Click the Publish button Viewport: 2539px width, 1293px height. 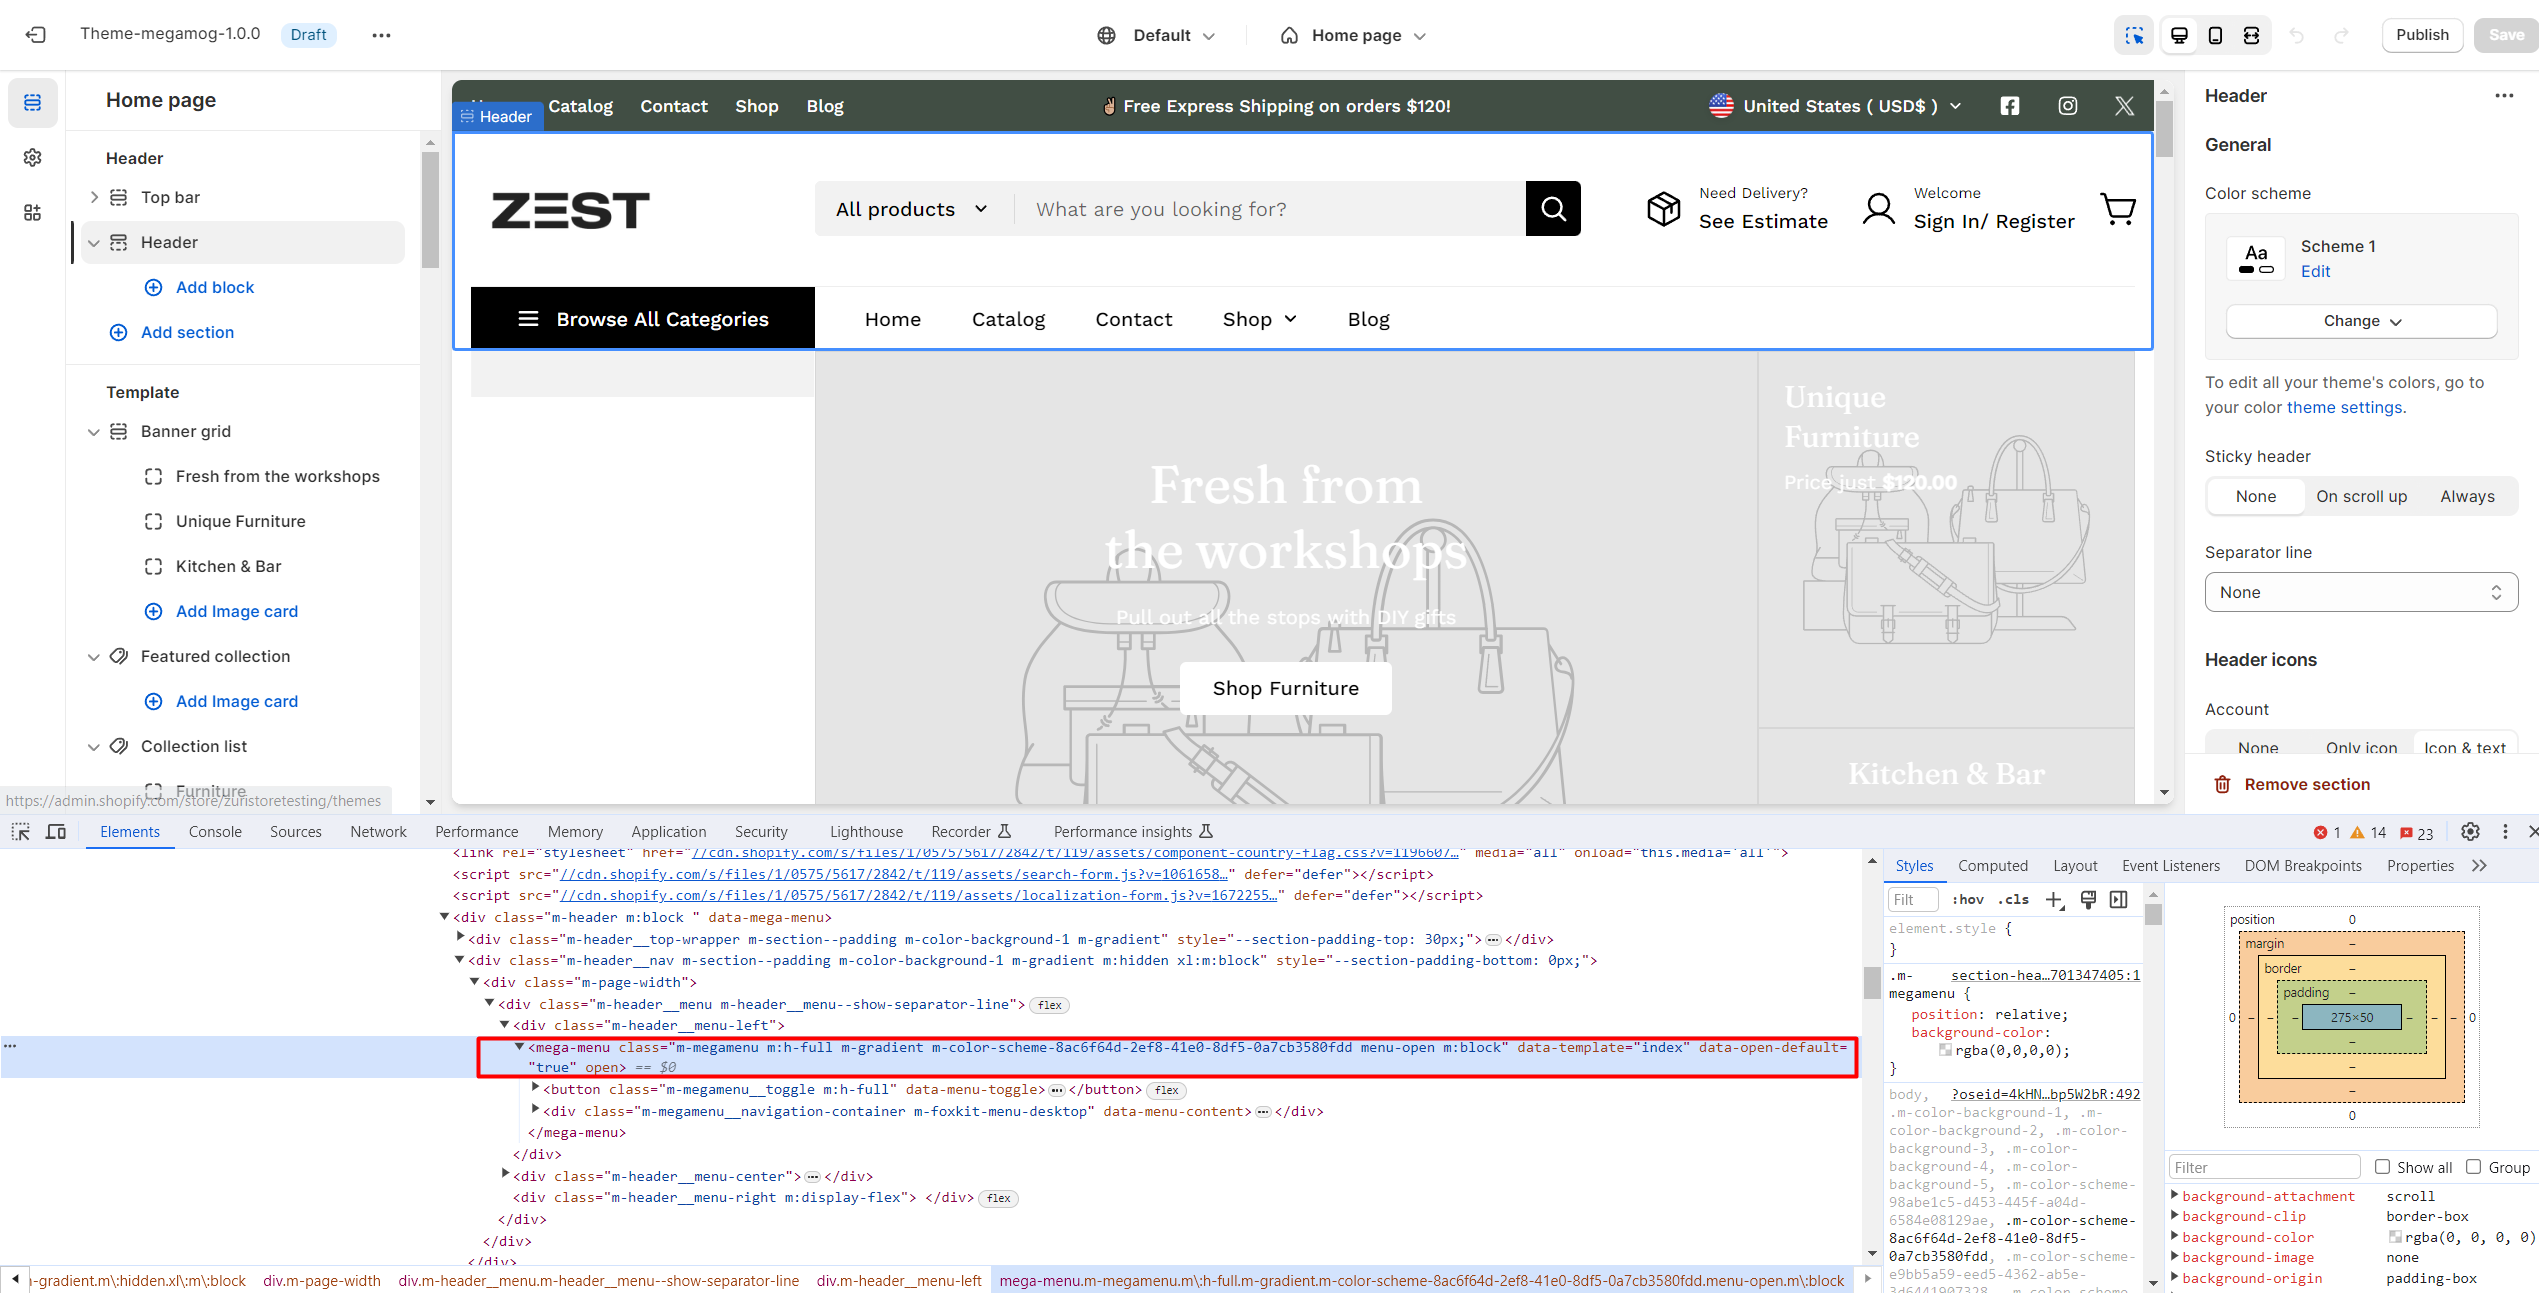tap(2422, 35)
